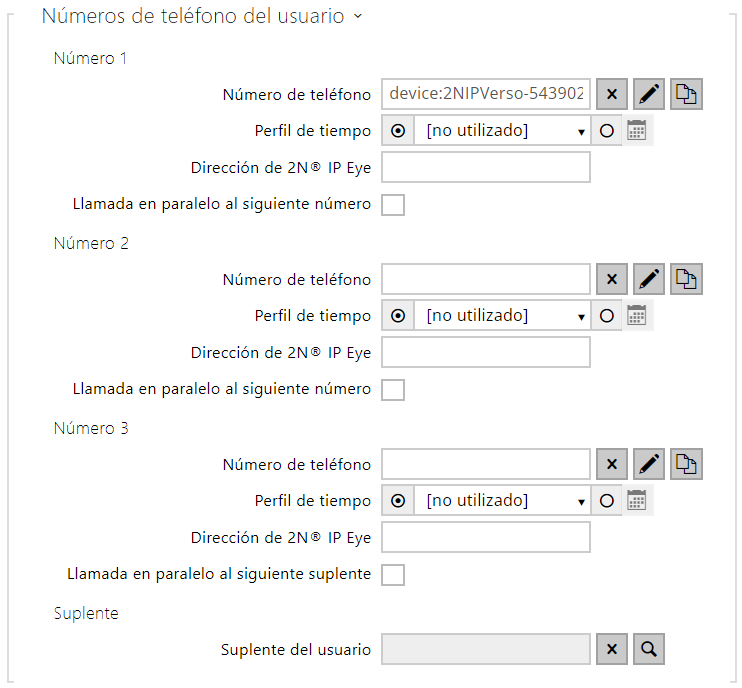The width and height of the screenshot is (742, 688).
Task: Clear the Número 3 phone number
Action: (x=612, y=465)
